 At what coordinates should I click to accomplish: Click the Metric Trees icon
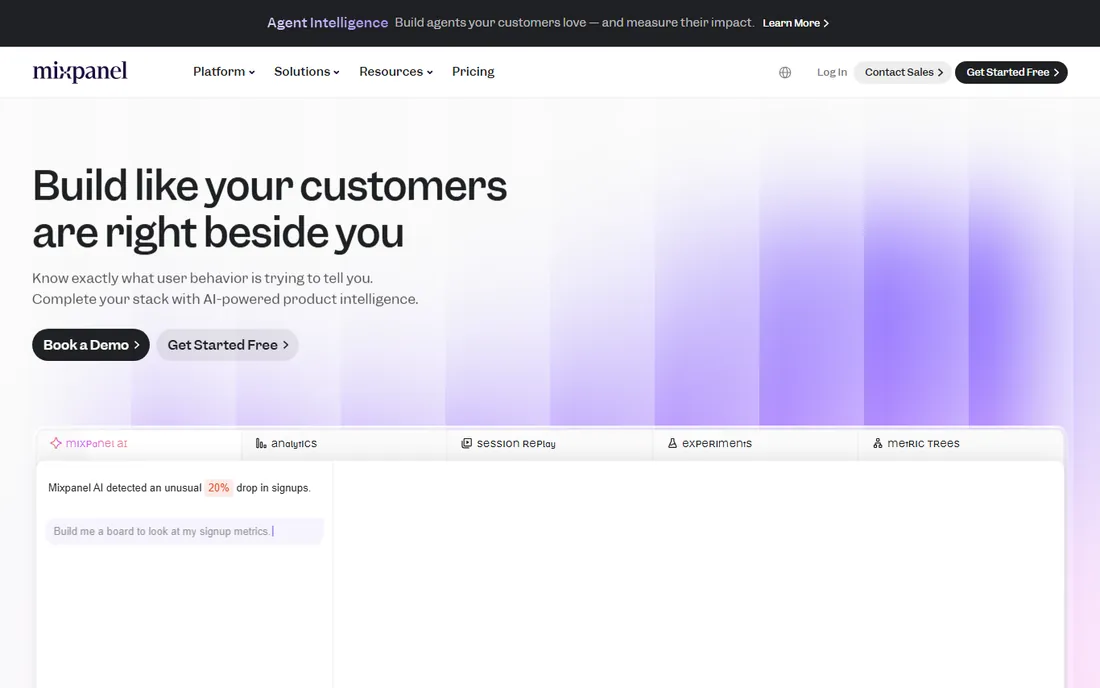point(878,443)
